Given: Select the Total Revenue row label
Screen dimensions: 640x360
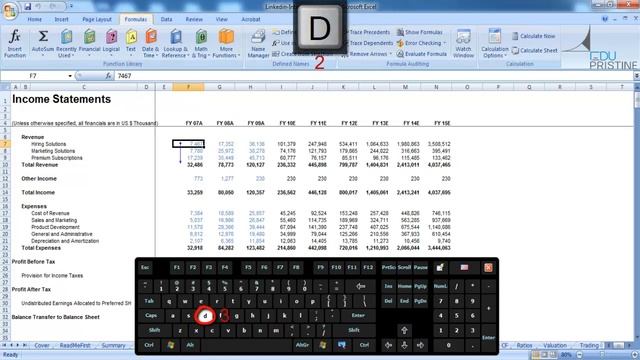Looking at the screenshot, I should 40,165.
